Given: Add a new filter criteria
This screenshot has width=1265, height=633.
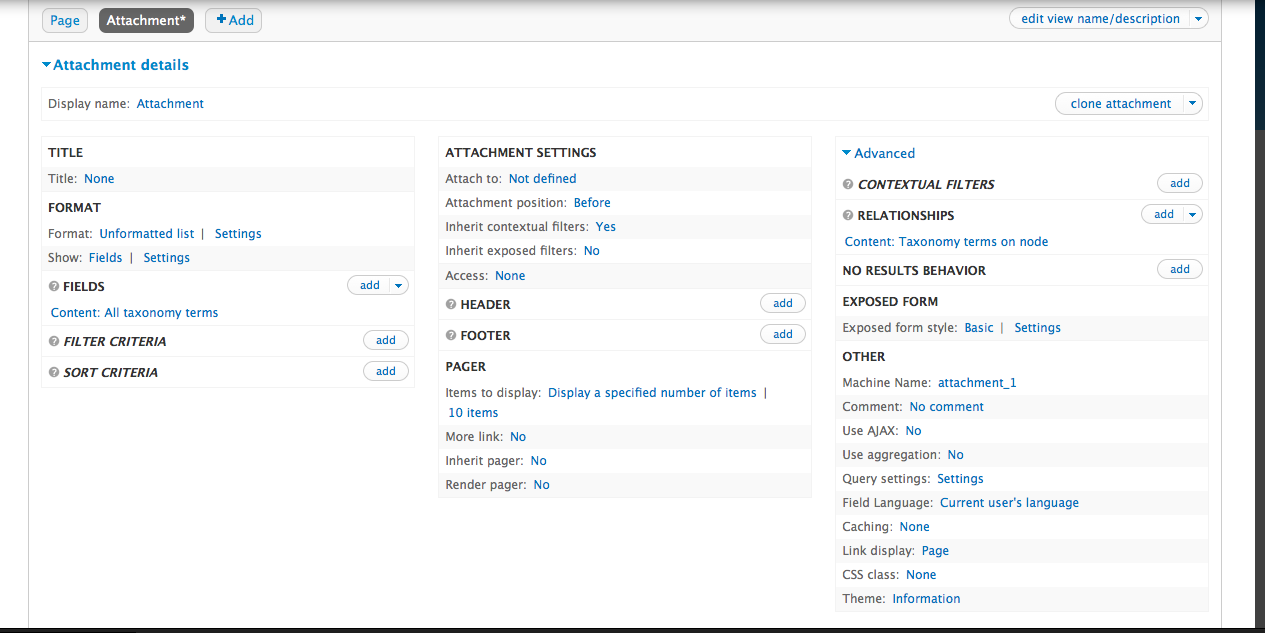Looking at the screenshot, I should click(x=386, y=340).
